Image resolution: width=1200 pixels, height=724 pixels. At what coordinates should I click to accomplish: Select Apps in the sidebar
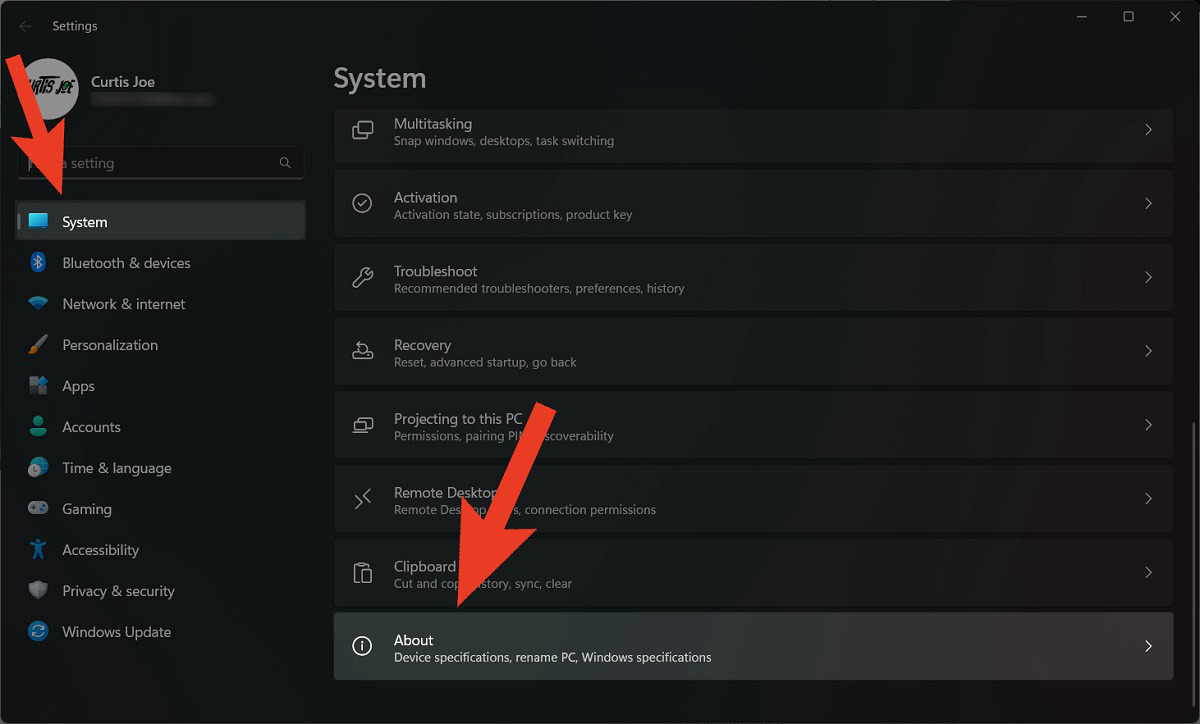coord(78,386)
